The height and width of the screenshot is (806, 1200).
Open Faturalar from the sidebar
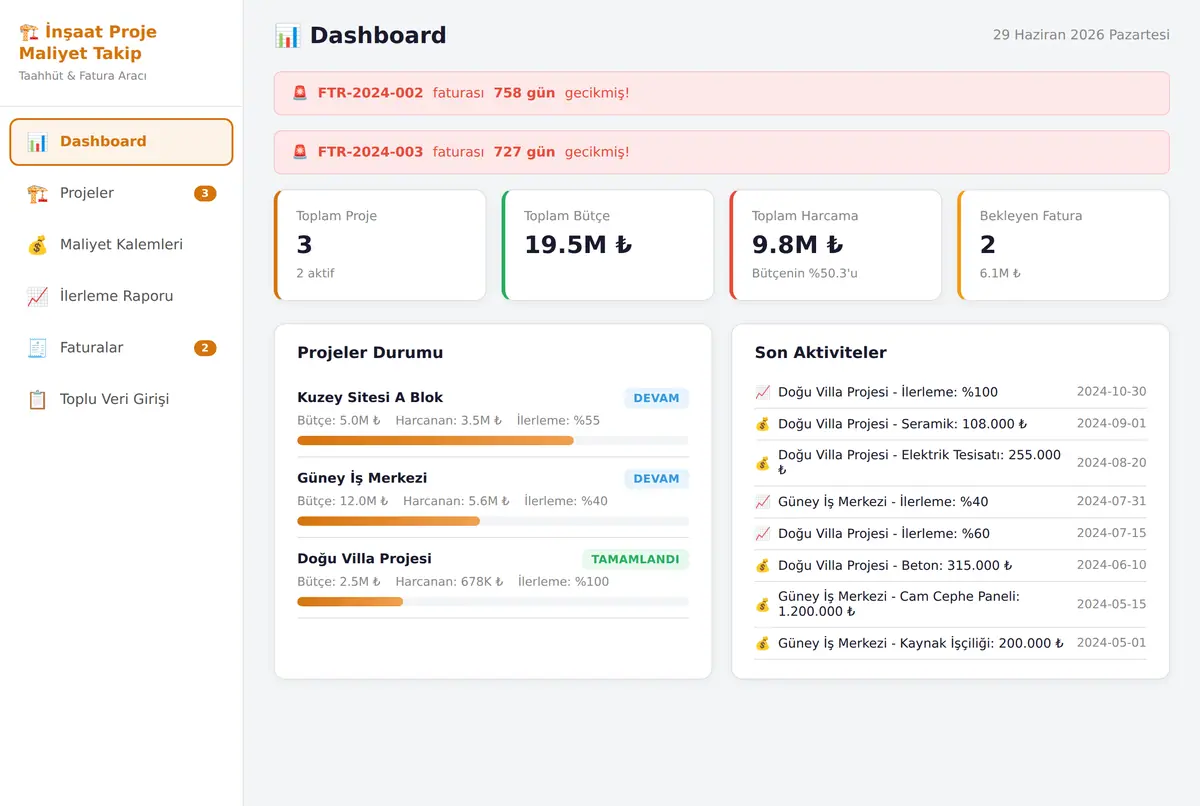click(121, 348)
